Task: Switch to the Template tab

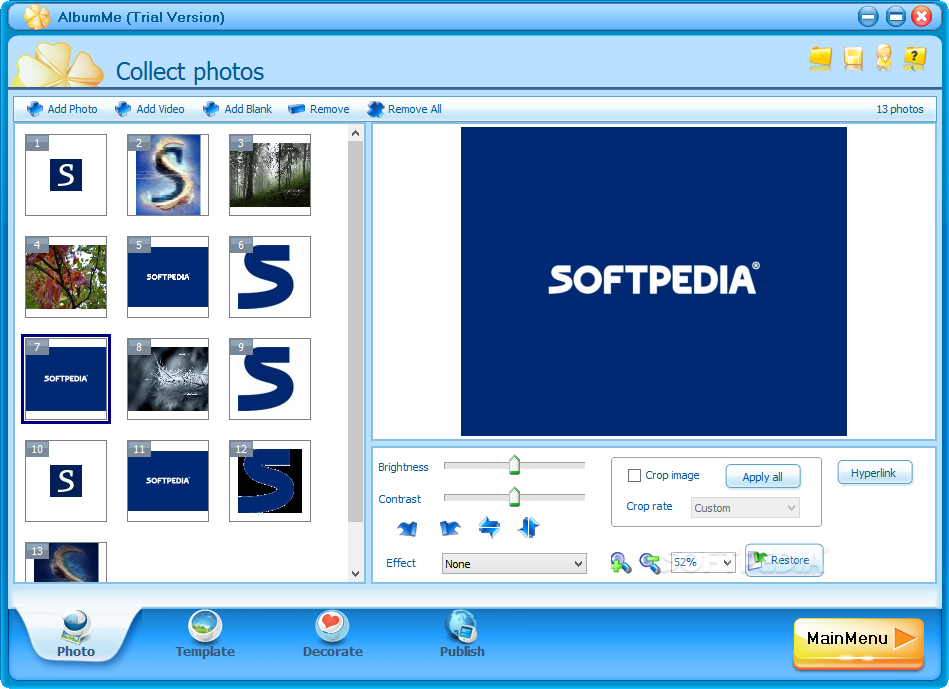Action: pyautogui.click(x=205, y=635)
